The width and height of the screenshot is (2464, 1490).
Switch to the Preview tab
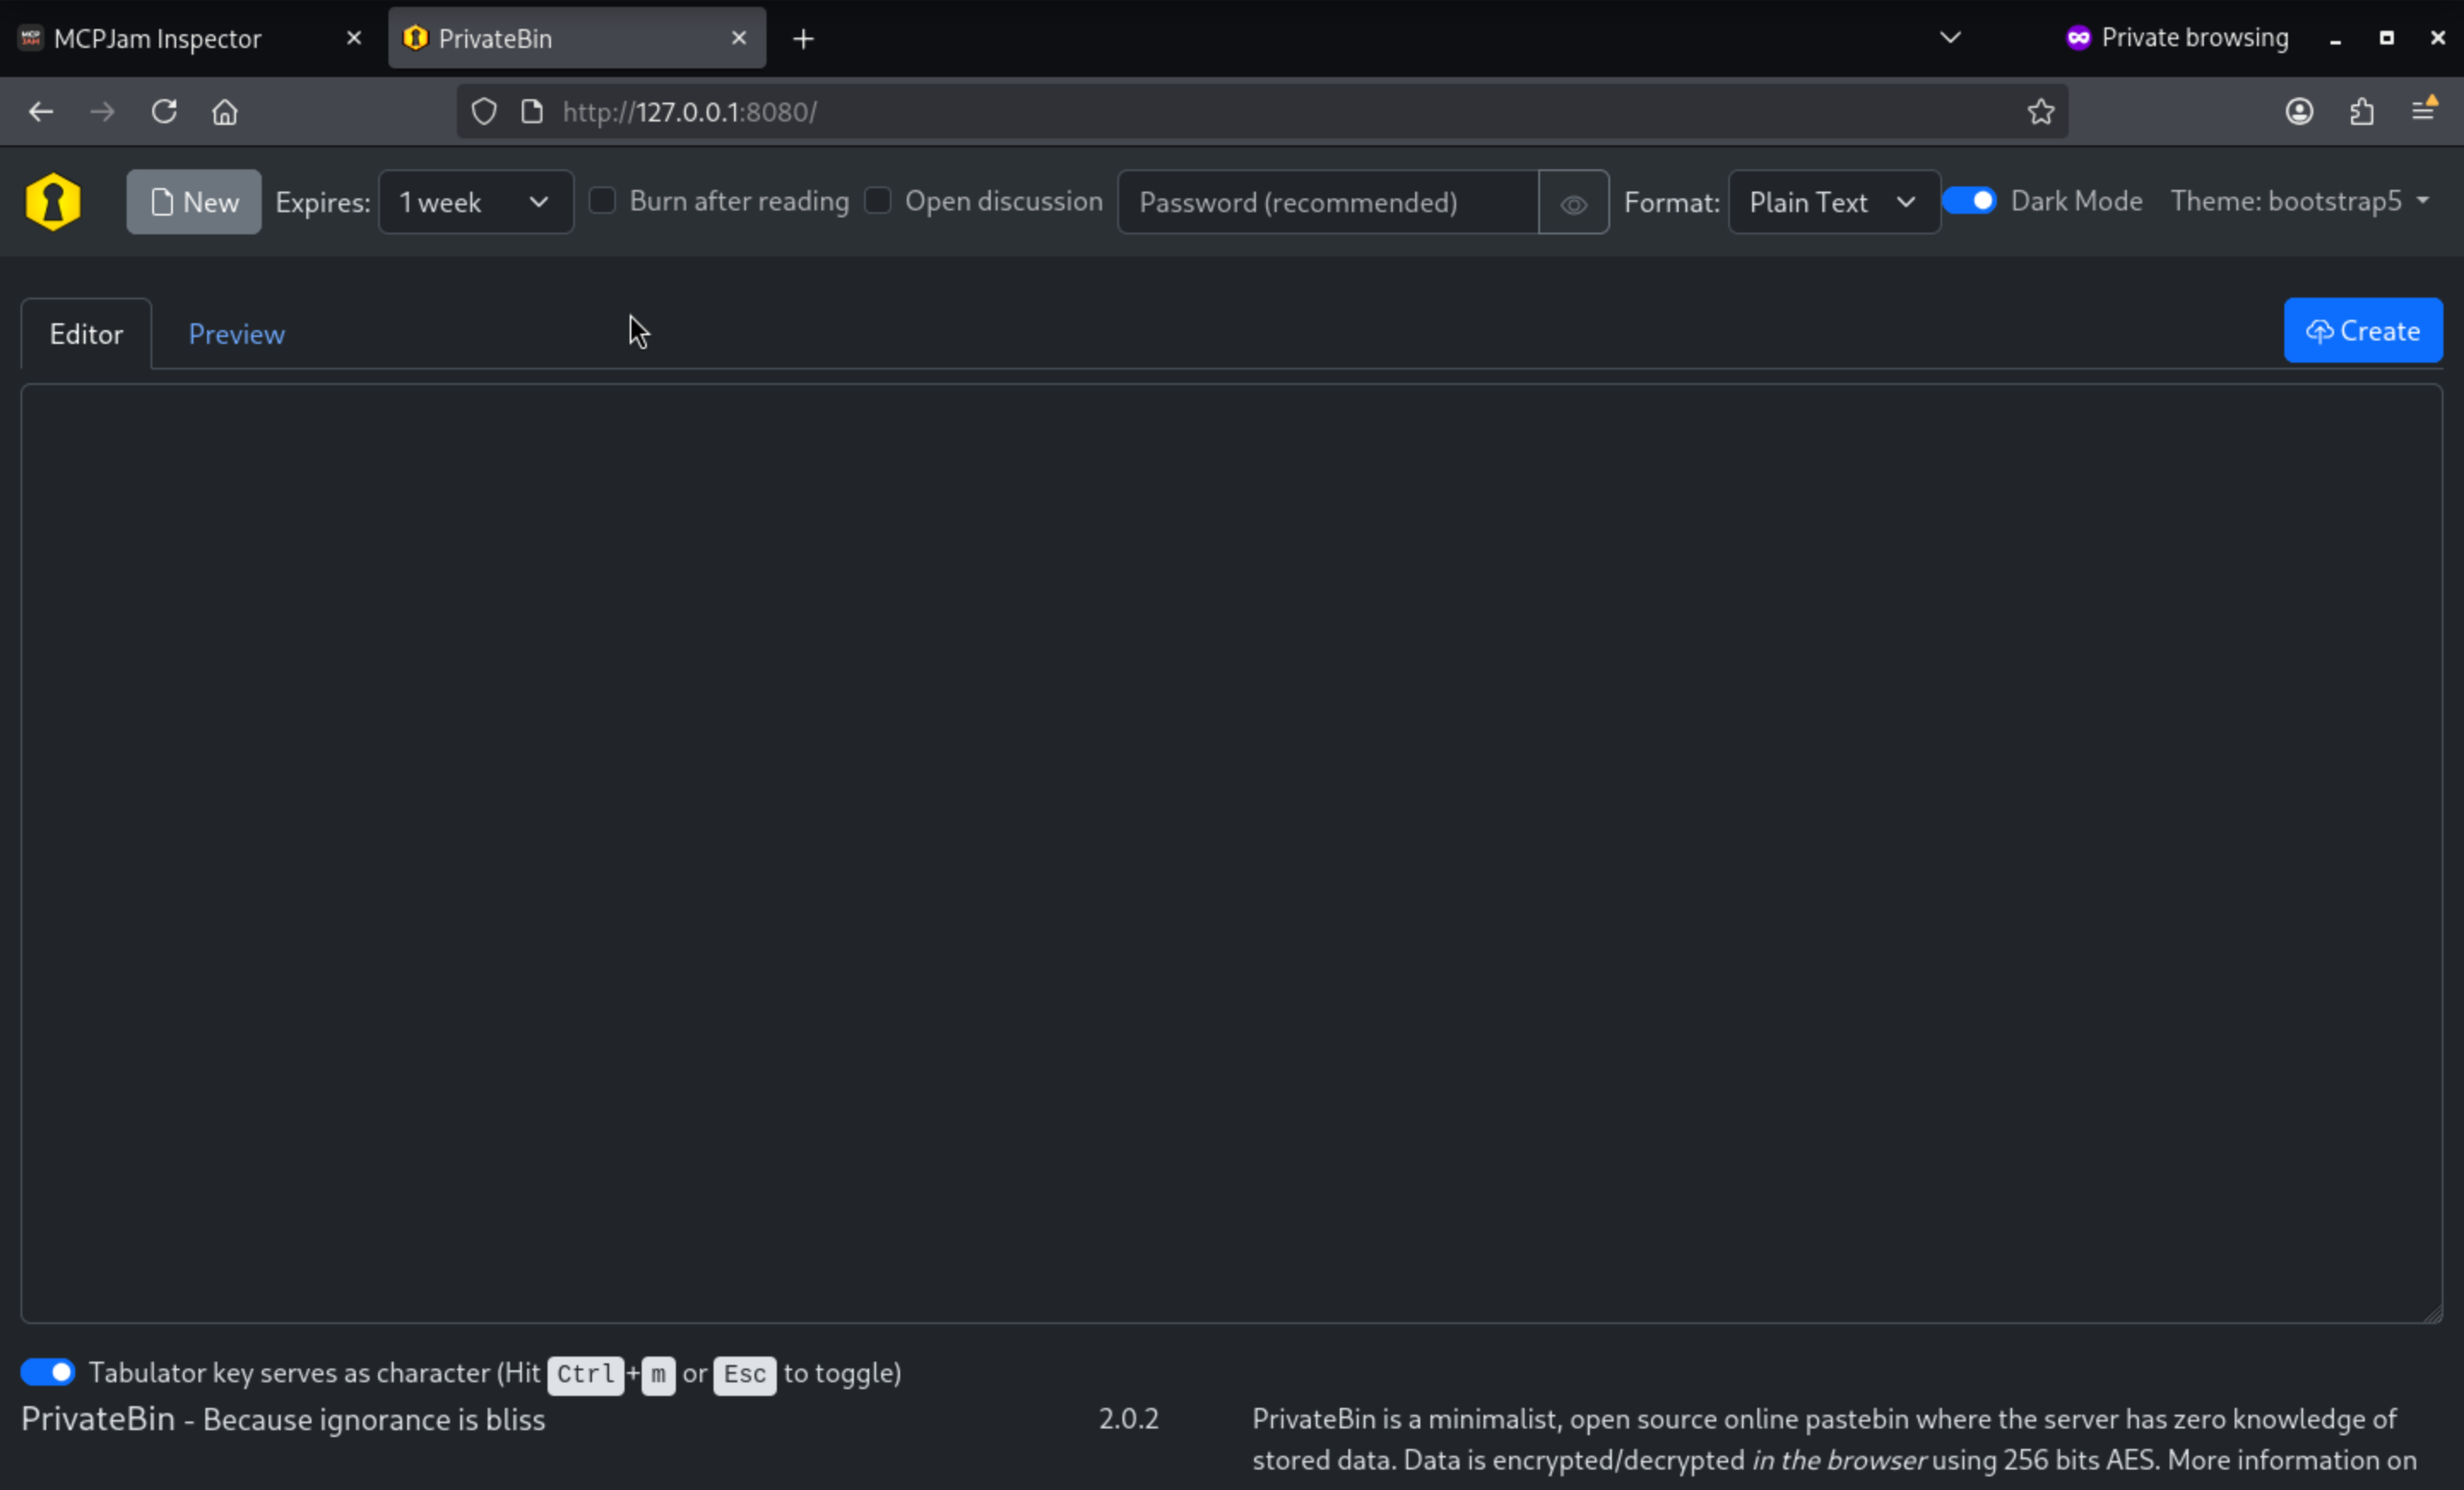(236, 334)
